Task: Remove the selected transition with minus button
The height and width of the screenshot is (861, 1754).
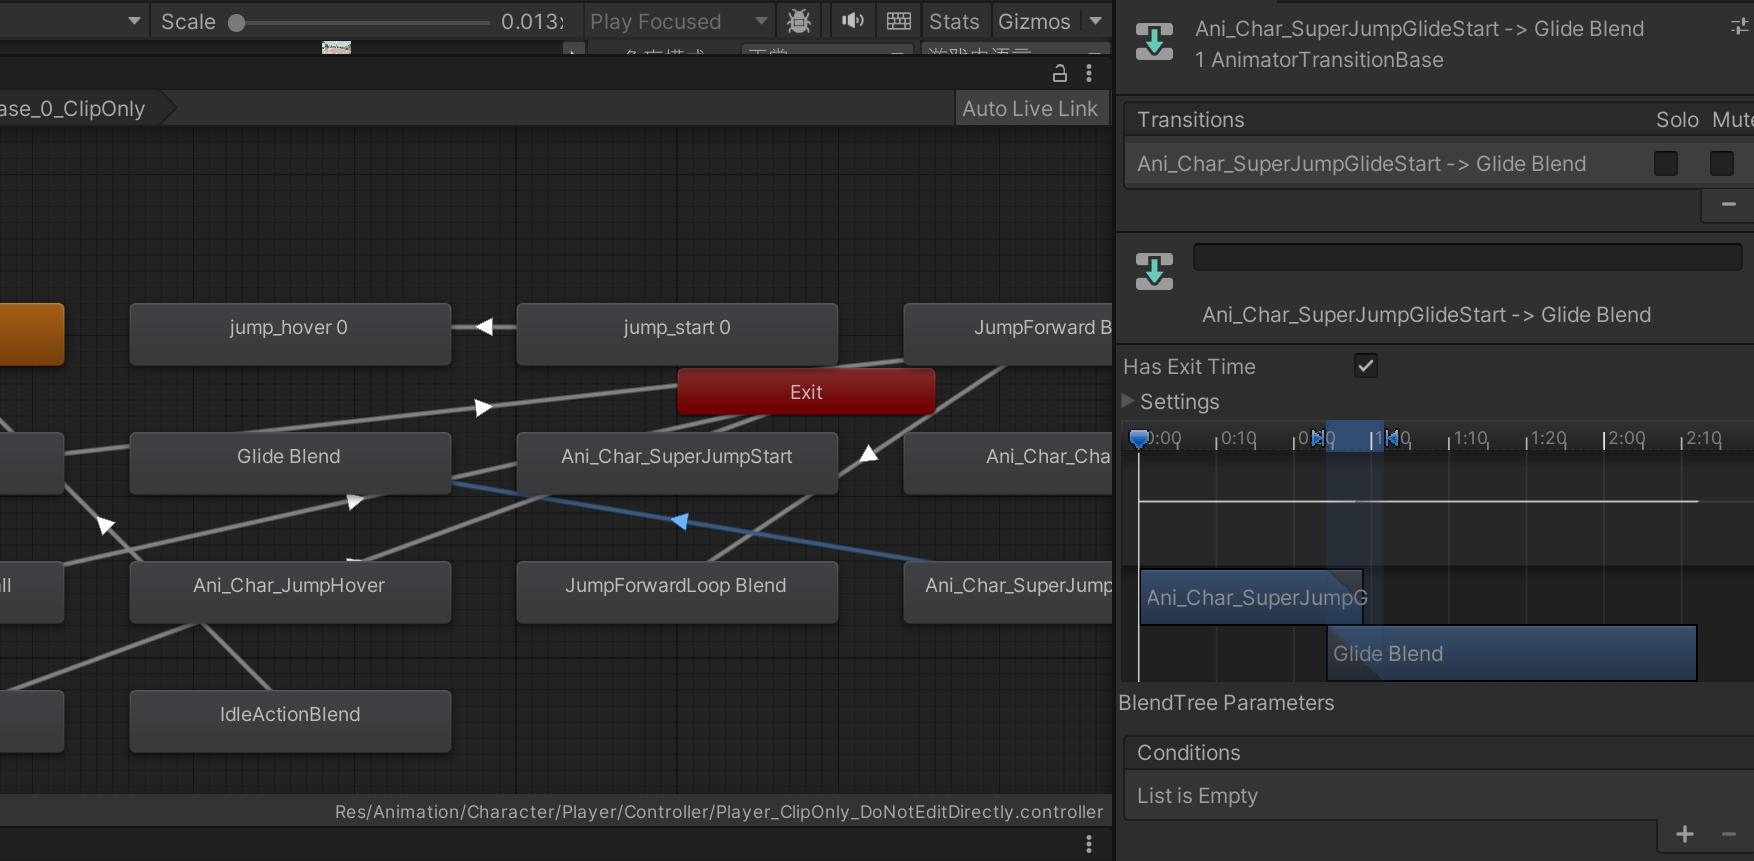Action: 1728,205
